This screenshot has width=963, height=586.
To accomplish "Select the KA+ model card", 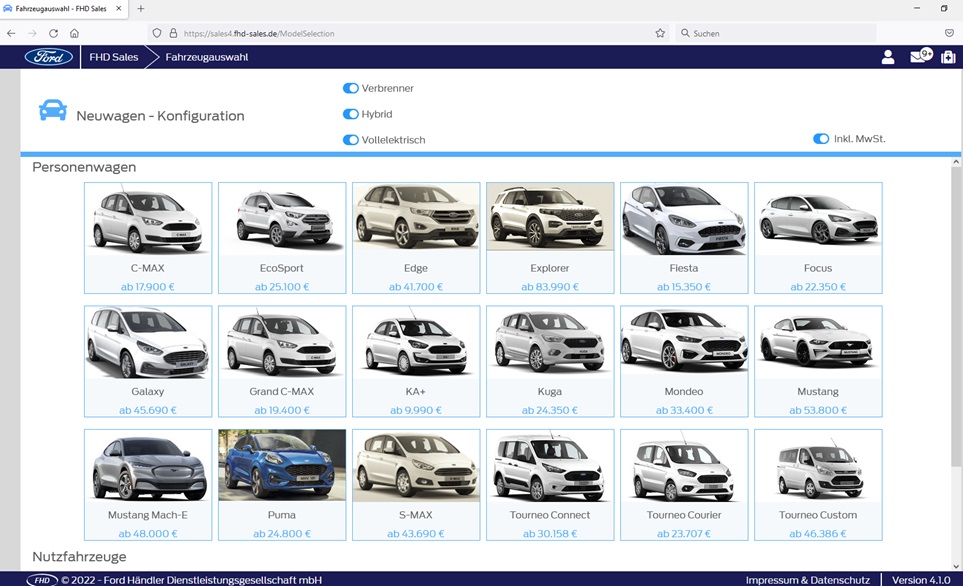I will coord(416,361).
